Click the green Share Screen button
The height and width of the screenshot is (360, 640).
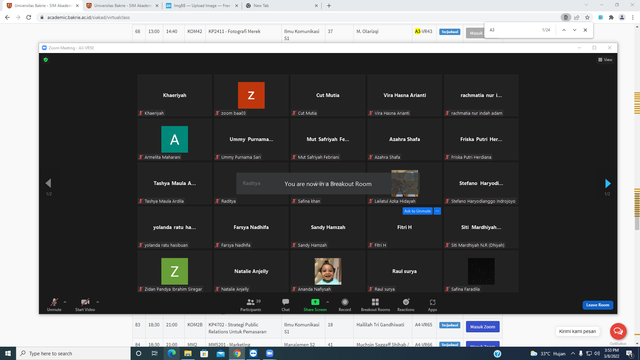point(315,304)
